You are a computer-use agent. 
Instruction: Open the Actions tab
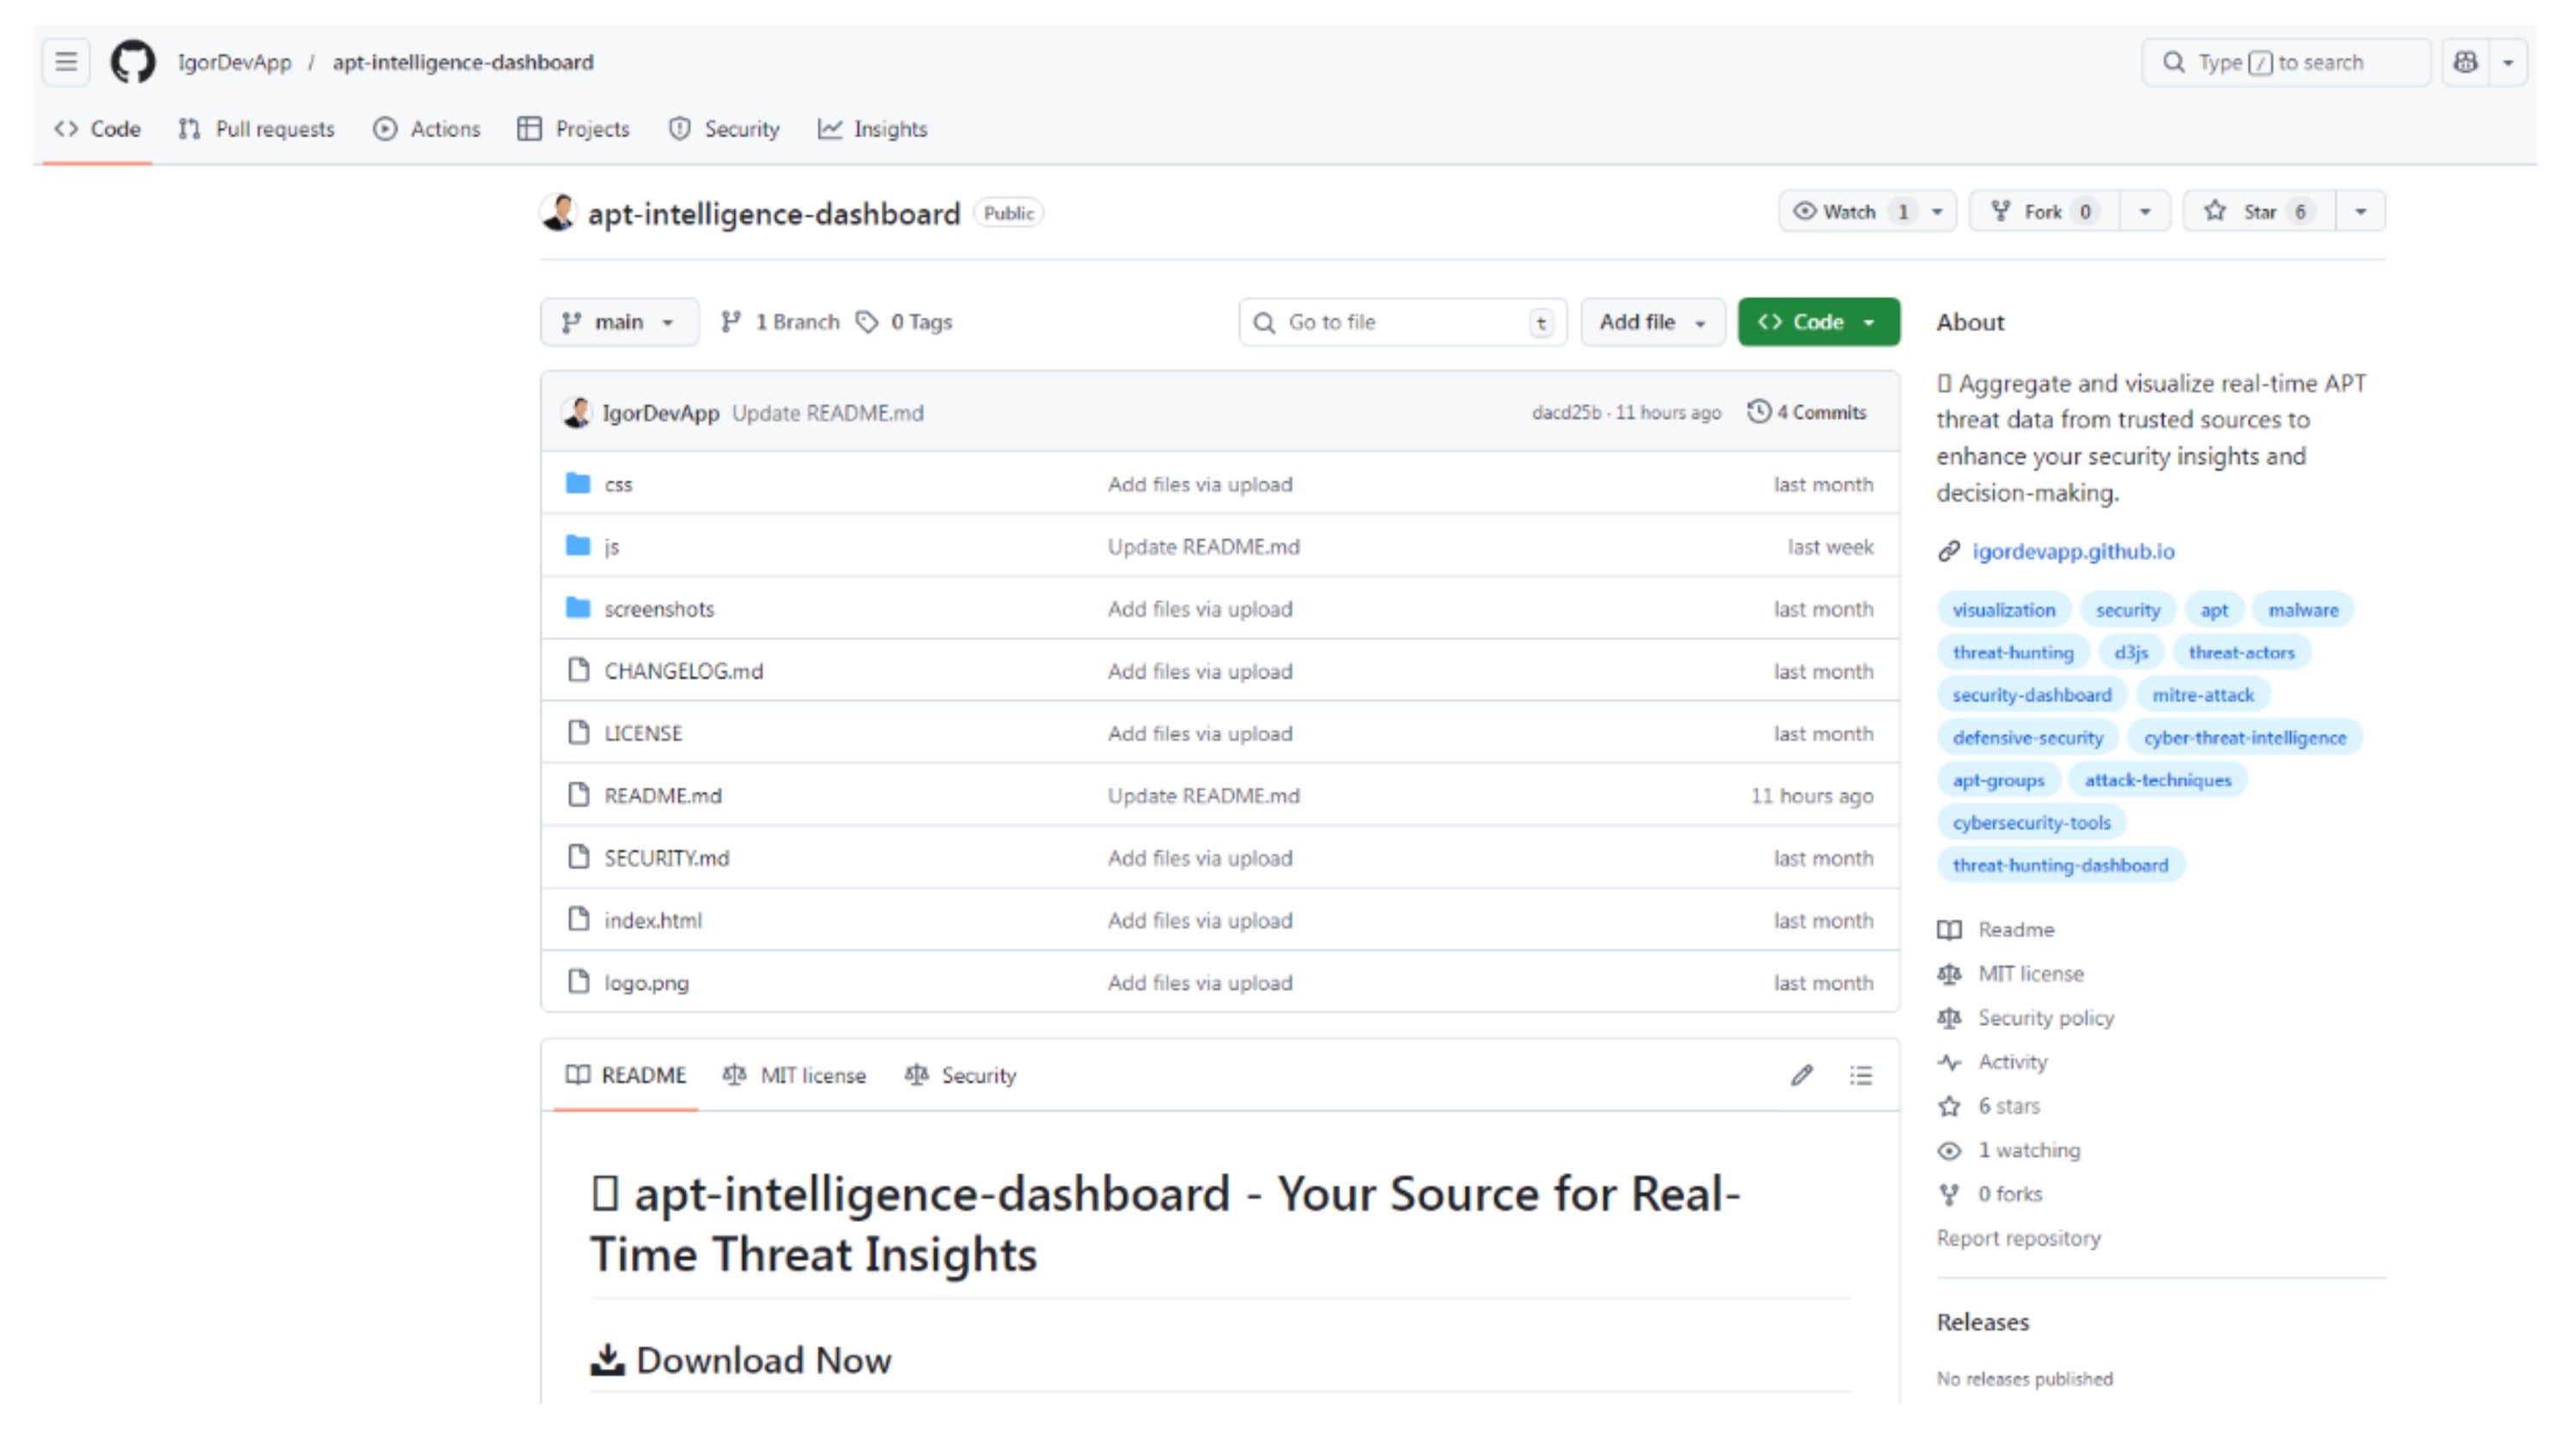pos(427,129)
